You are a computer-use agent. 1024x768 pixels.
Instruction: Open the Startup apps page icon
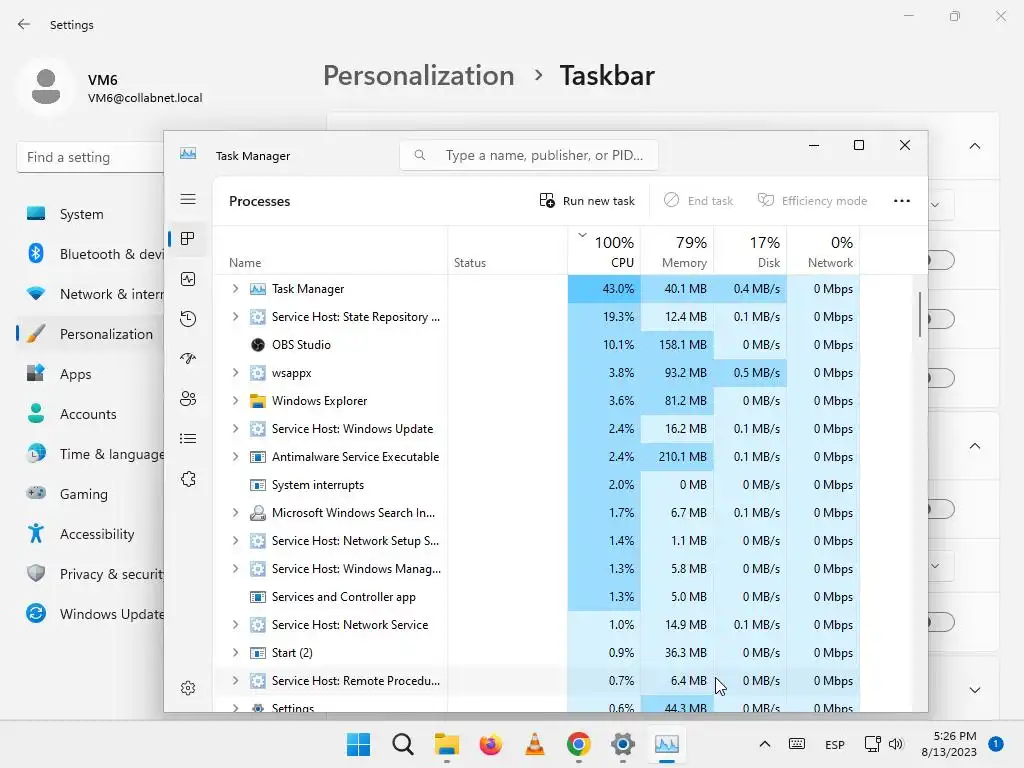[188, 359]
